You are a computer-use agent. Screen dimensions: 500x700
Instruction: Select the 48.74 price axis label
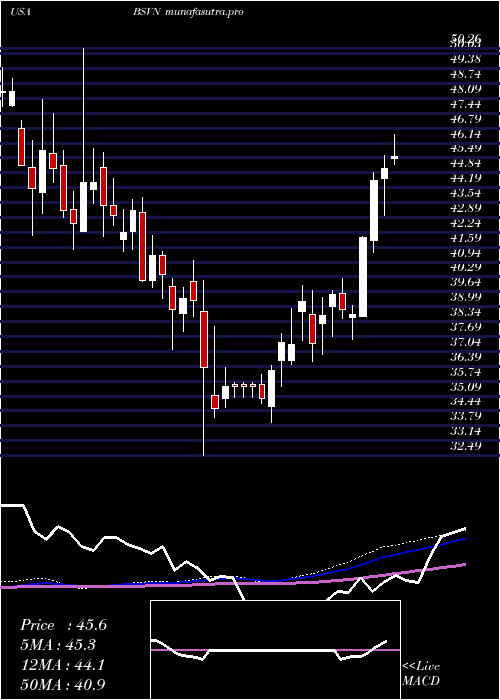466,74
